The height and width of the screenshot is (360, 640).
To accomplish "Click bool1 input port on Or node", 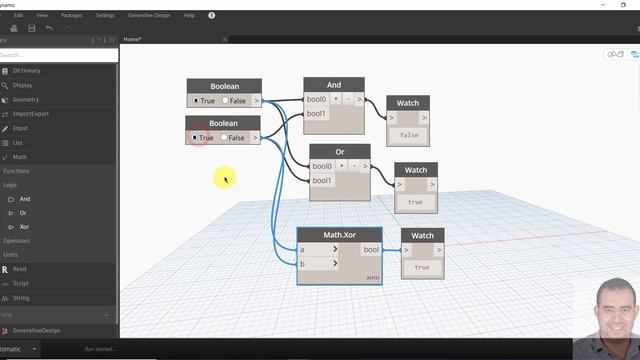I will pos(322,180).
